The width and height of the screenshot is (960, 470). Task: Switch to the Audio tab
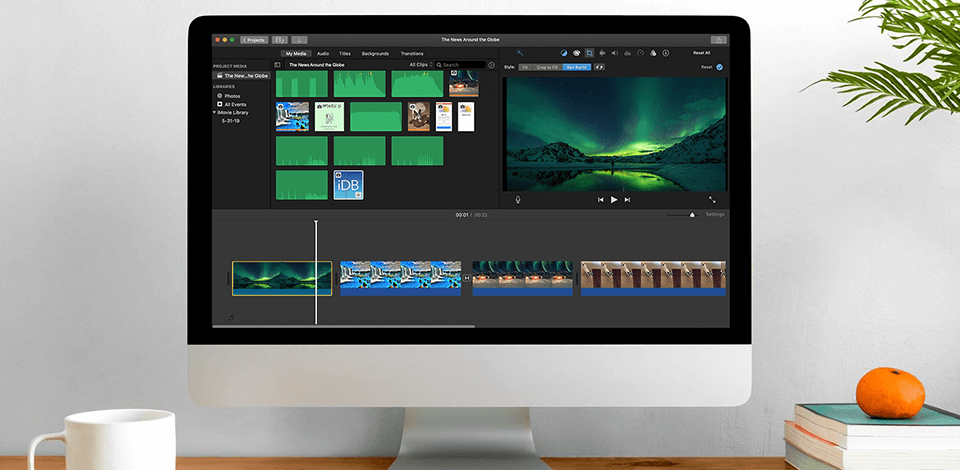(x=323, y=53)
